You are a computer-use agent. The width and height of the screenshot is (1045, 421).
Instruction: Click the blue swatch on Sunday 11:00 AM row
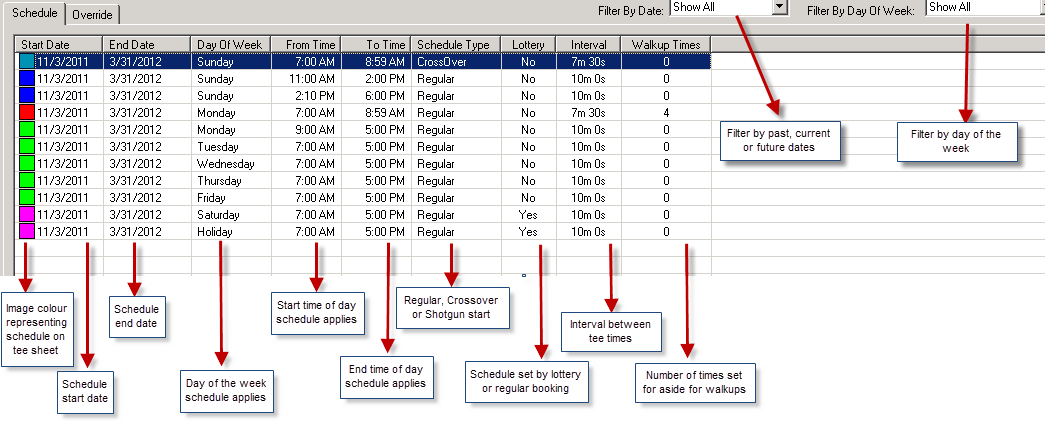click(26, 78)
